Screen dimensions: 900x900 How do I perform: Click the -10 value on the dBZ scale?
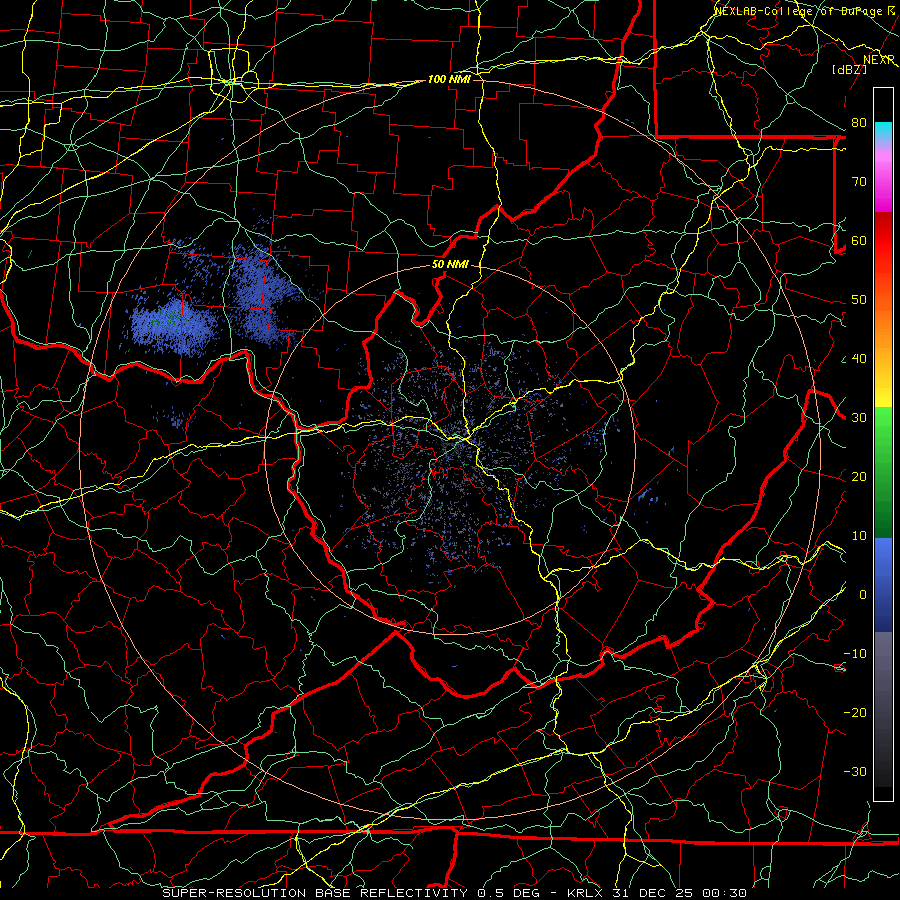(x=855, y=653)
